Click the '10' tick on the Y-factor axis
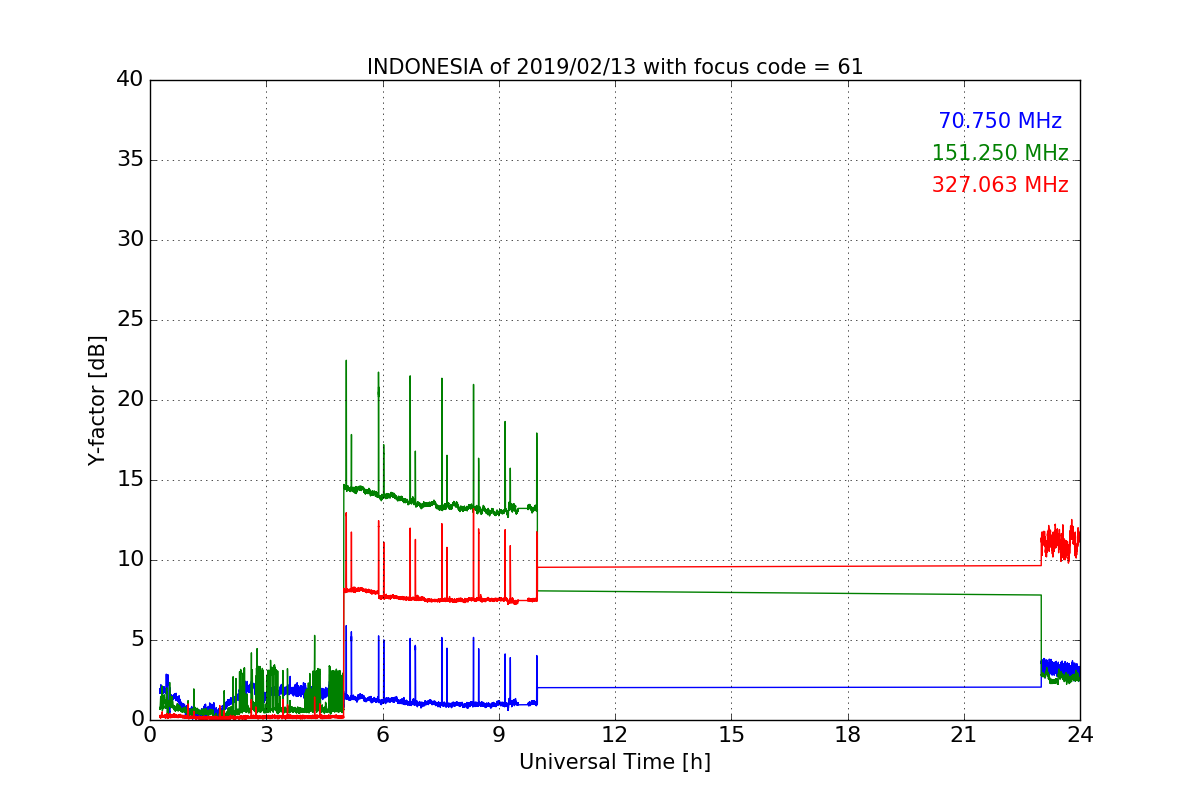The height and width of the screenshot is (800, 1200). 130,560
